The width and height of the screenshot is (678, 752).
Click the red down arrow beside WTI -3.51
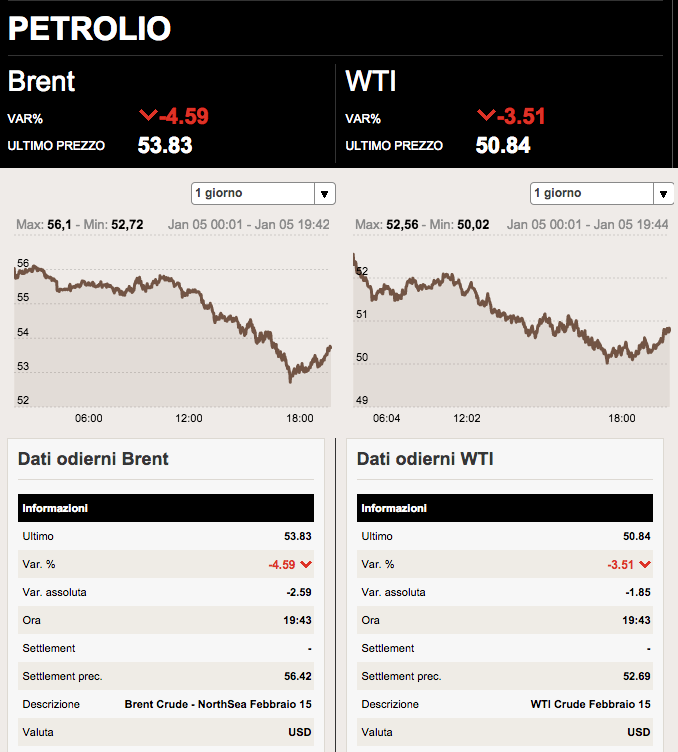tap(487, 115)
